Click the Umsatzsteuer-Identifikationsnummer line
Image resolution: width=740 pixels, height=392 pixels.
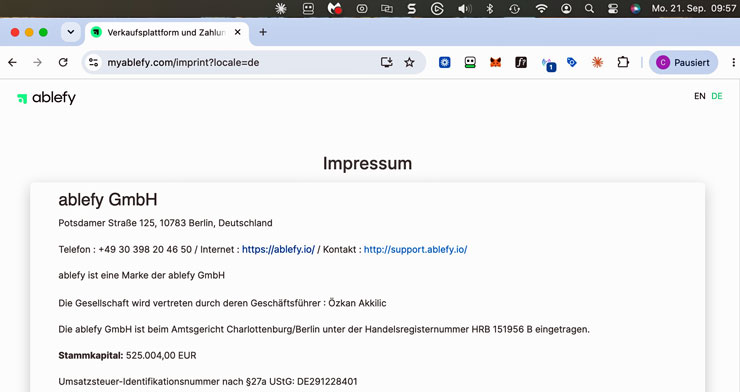click(208, 381)
